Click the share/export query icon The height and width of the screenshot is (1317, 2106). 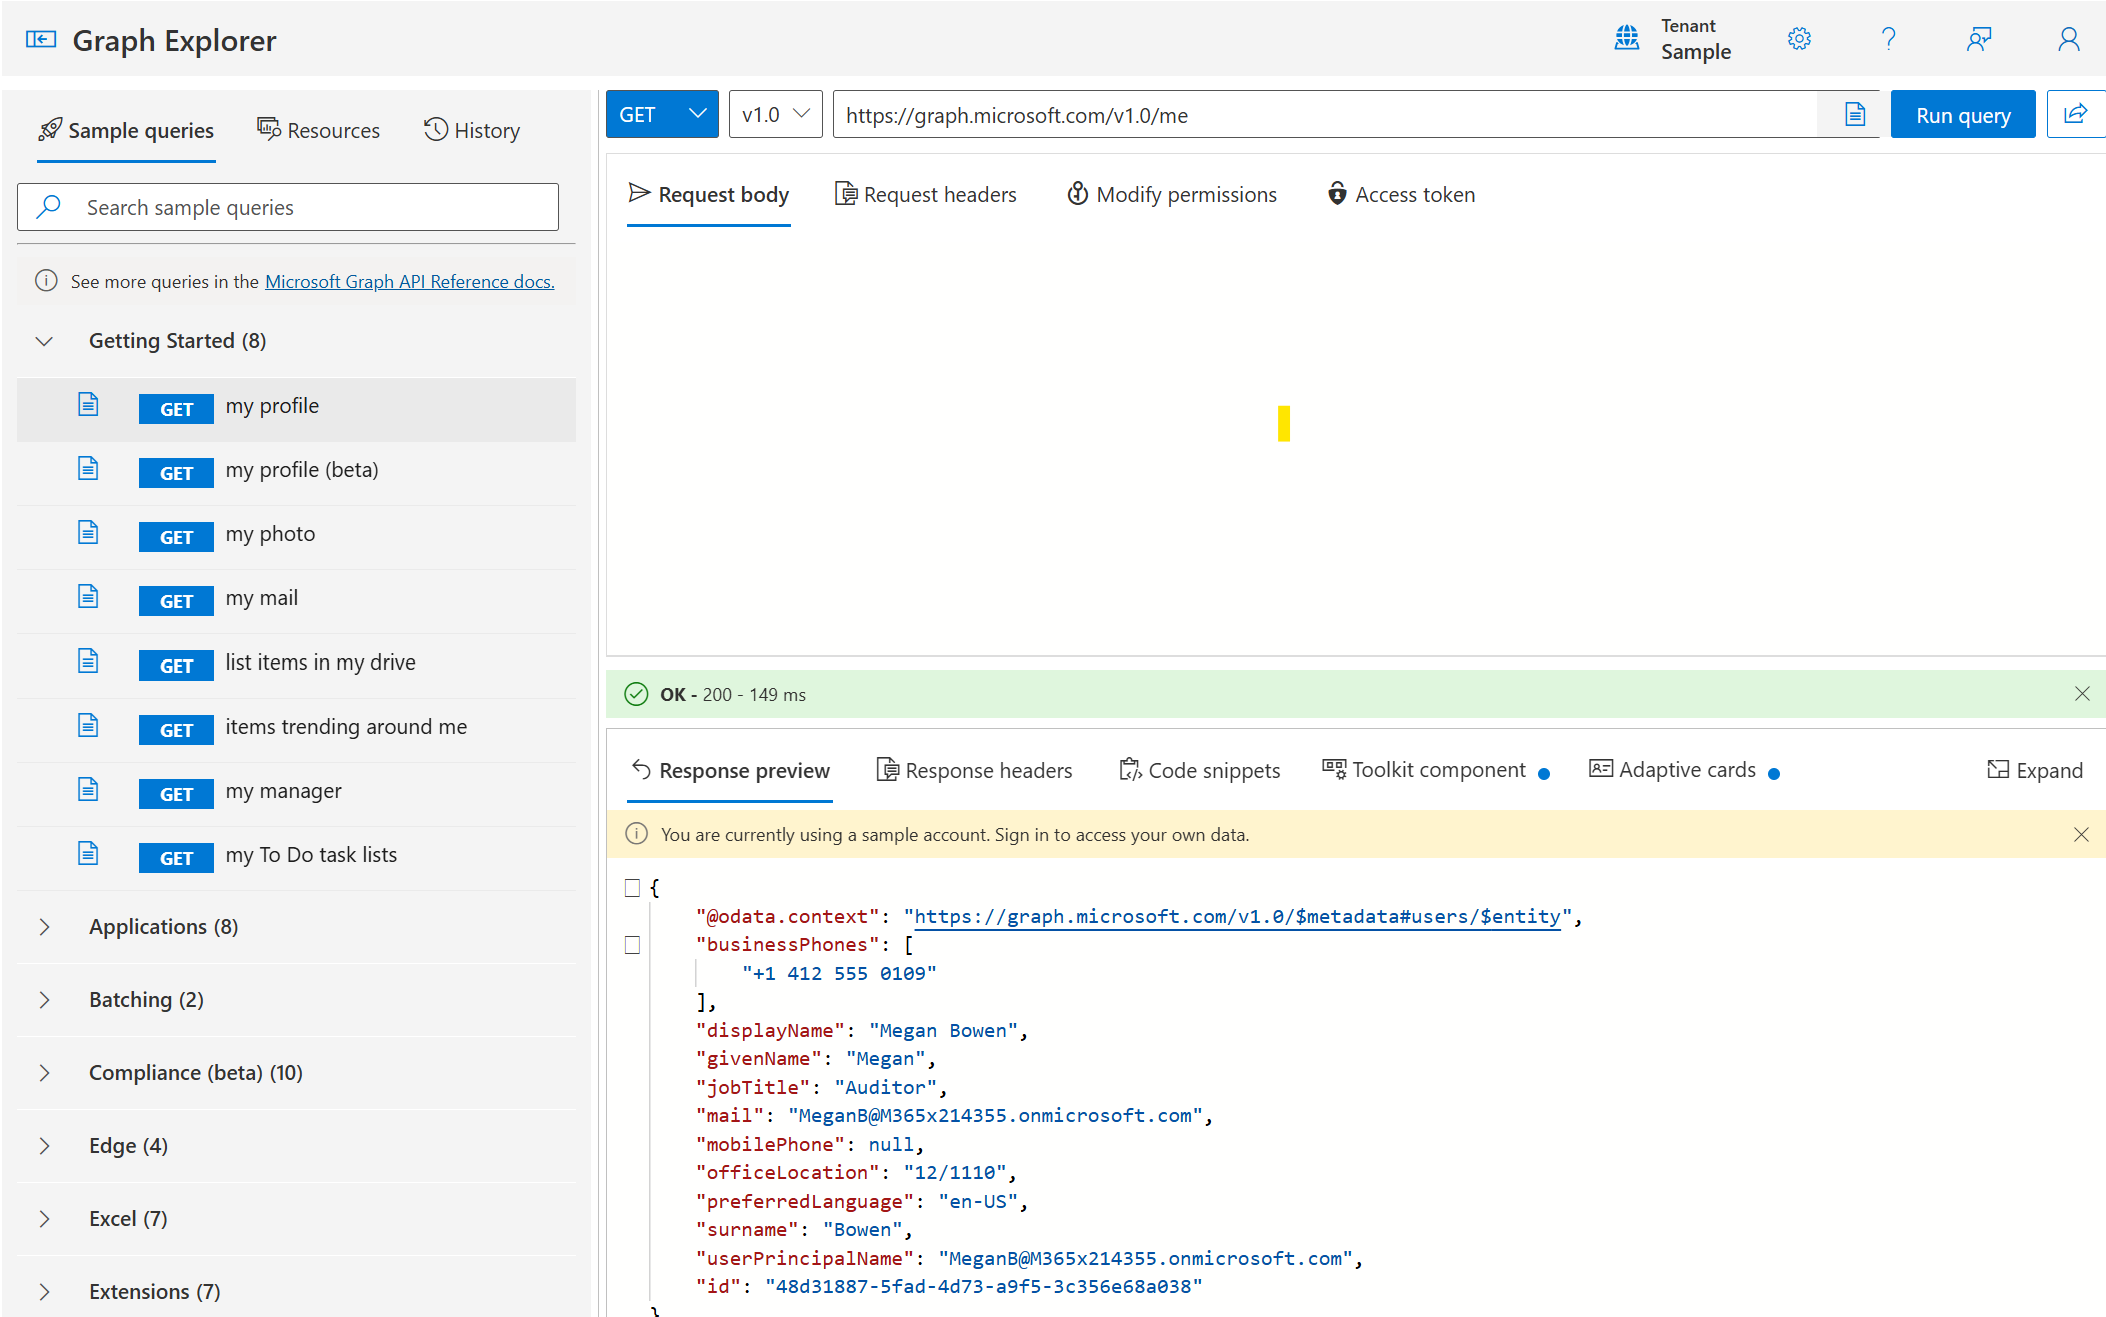coord(2076,114)
